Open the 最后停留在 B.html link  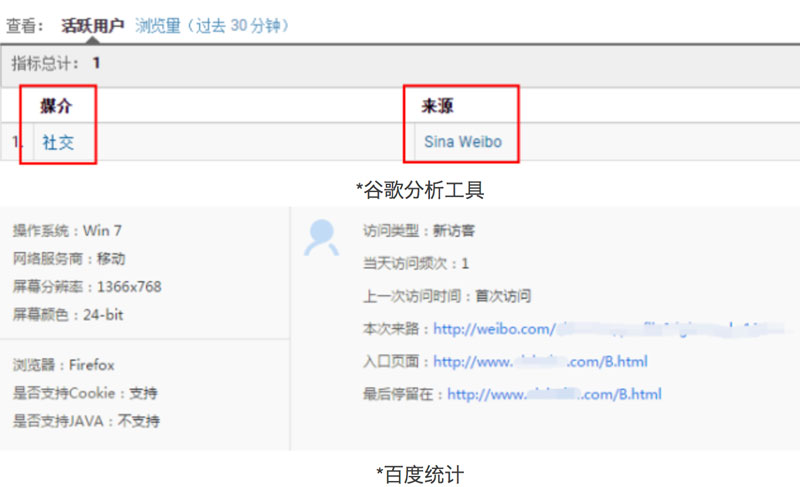click(554, 394)
